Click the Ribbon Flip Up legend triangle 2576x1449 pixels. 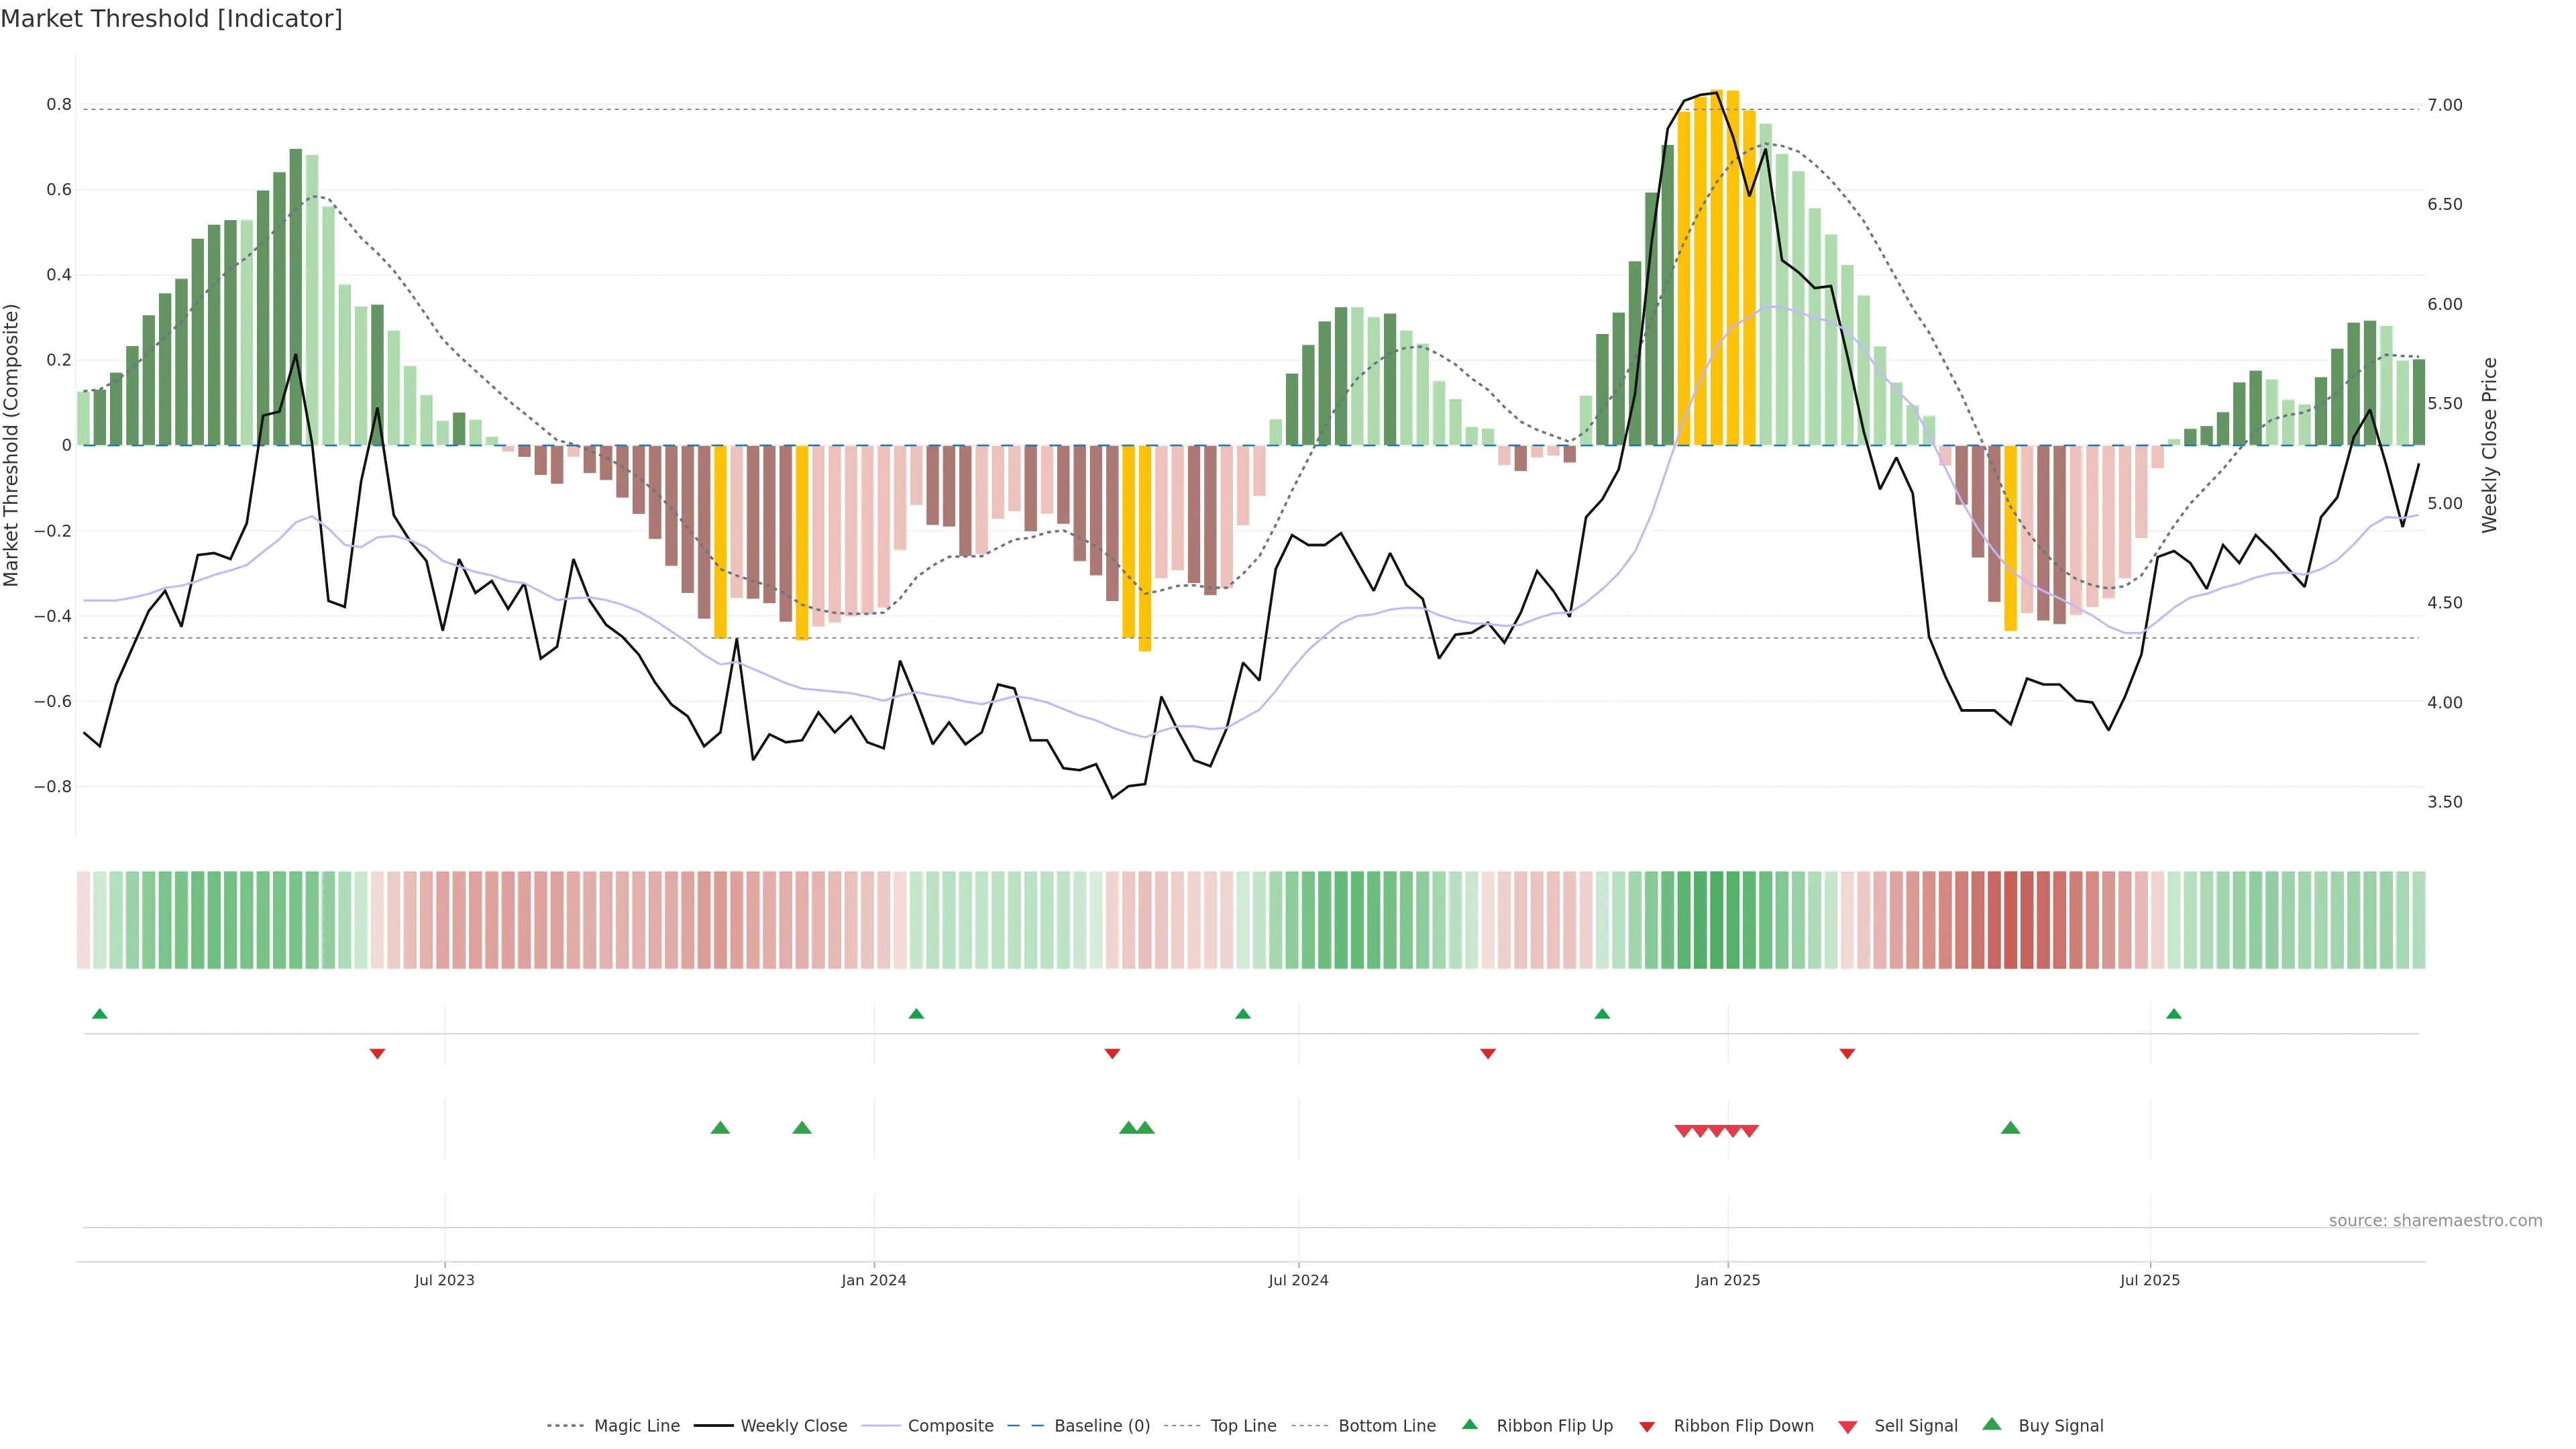click(x=1469, y=1424)
